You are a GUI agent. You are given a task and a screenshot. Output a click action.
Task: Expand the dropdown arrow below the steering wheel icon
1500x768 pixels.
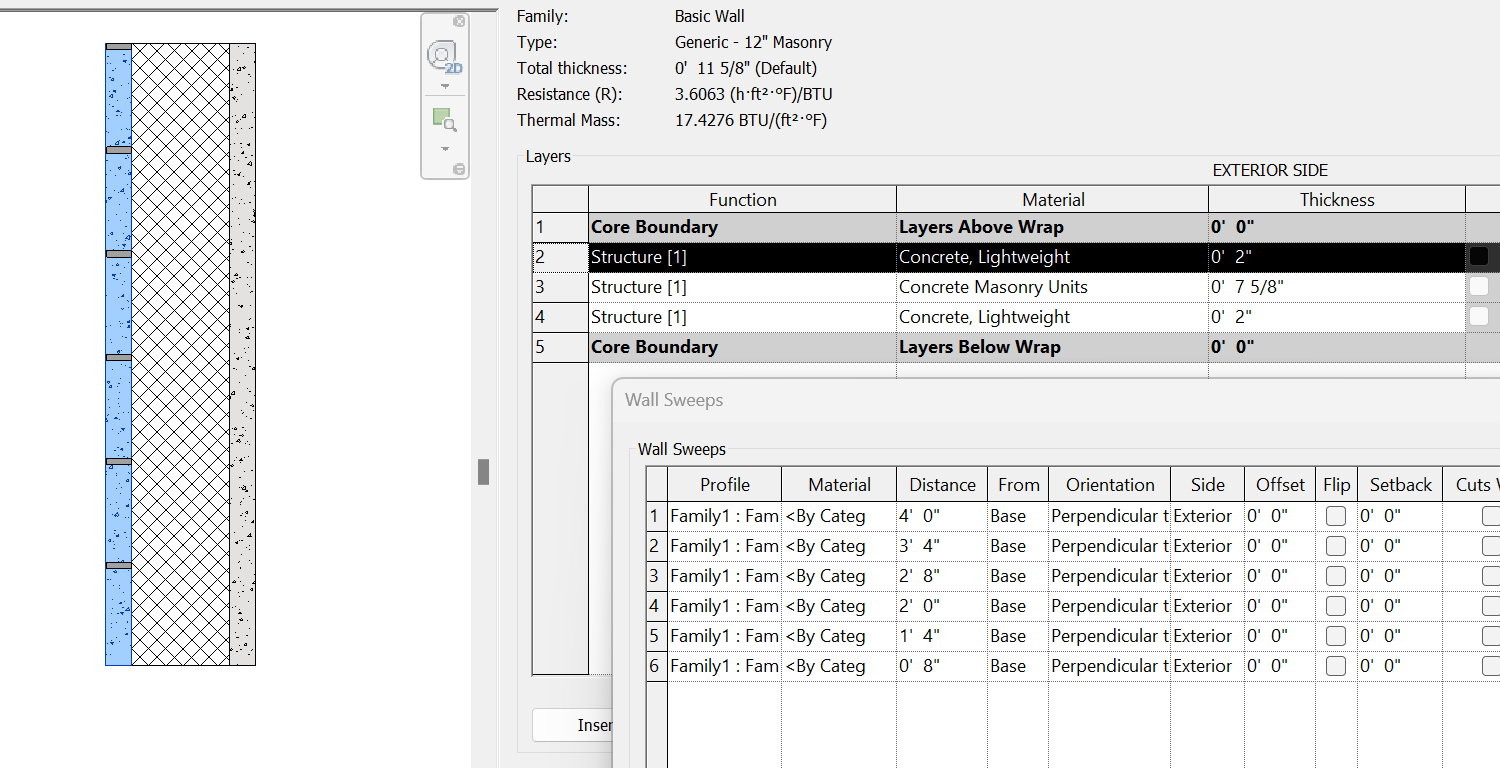click(445, 86)
